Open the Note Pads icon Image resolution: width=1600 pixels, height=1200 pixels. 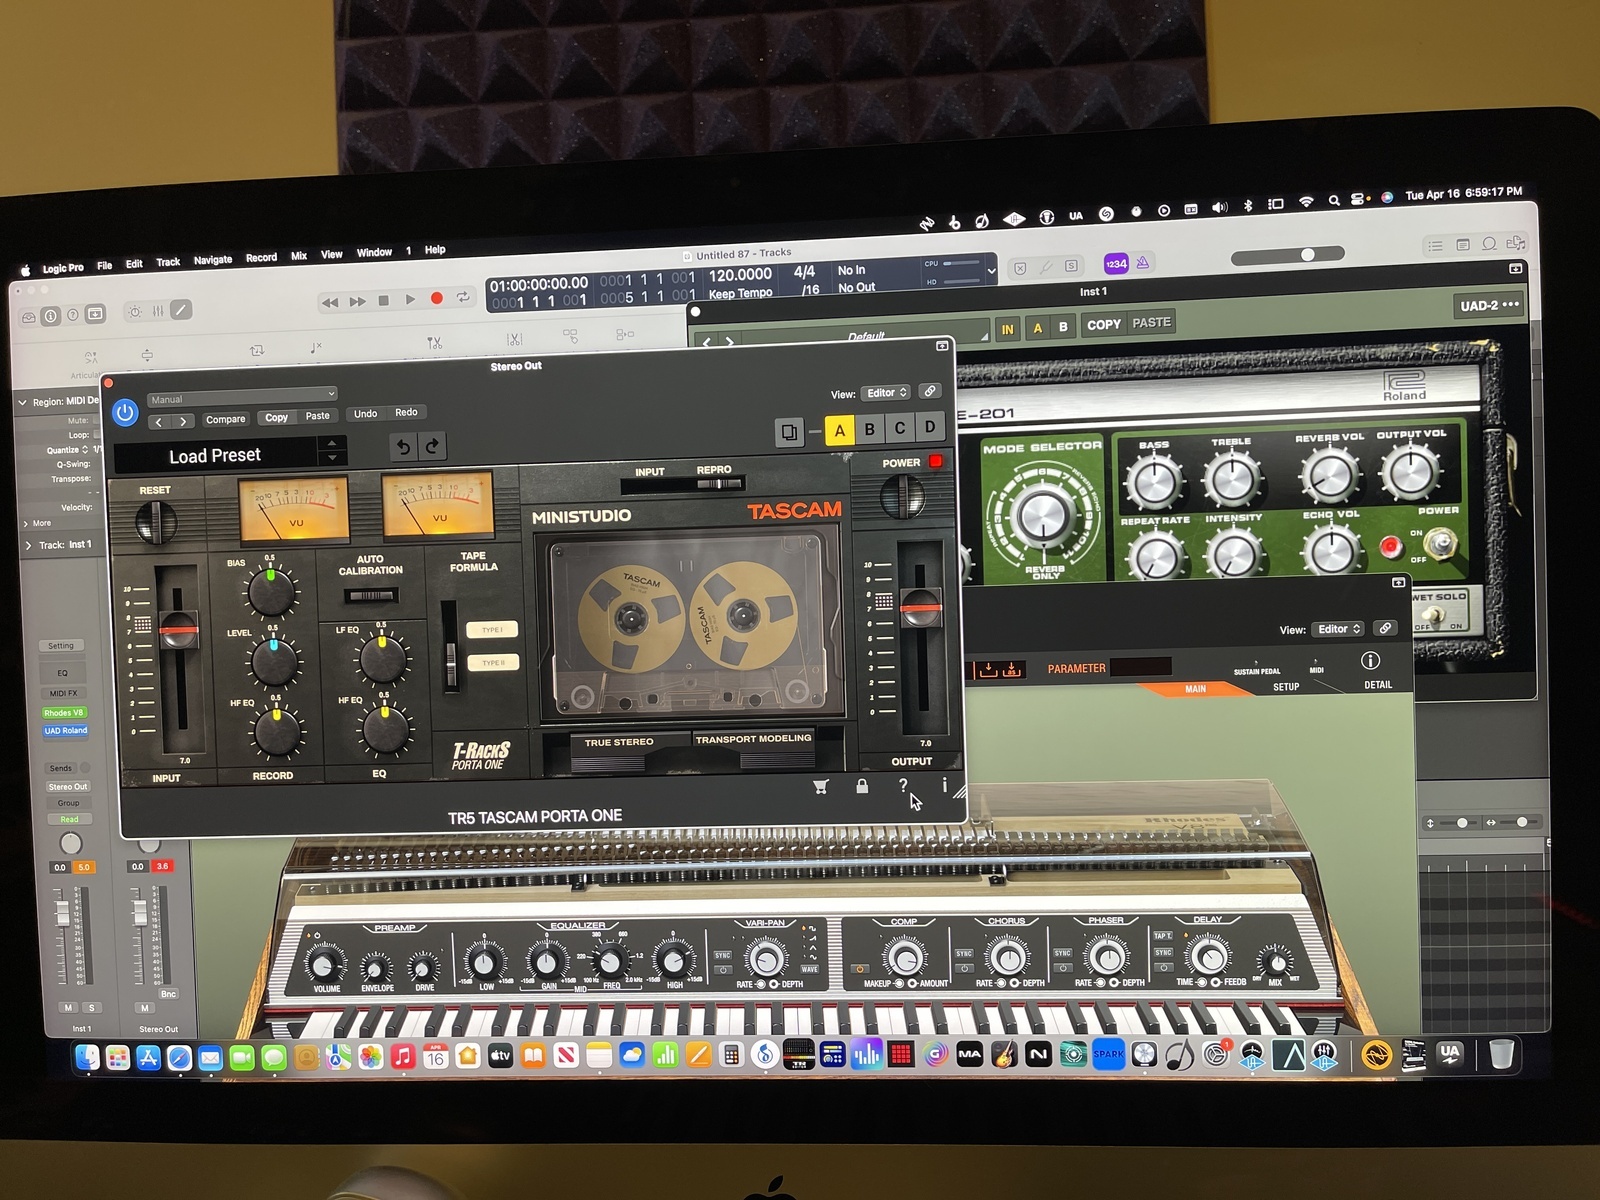tap(1462, 244)
